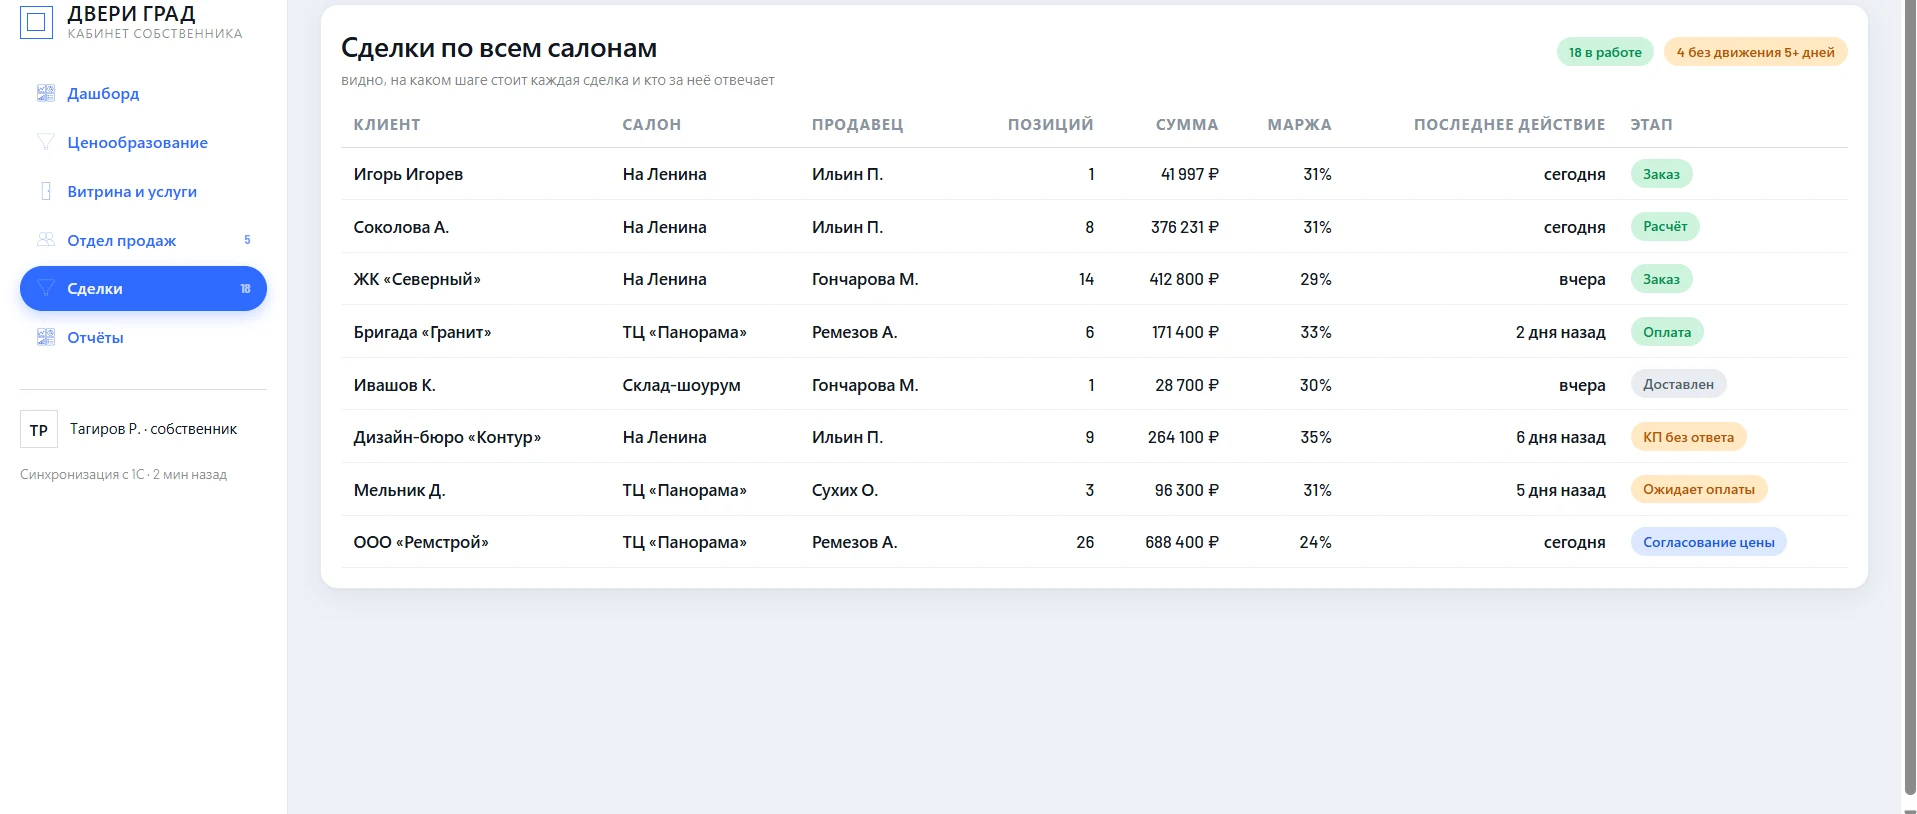The image size is (1917, 814).
Task: Click the Отчёты sidebar icon
Action: [46, 337]
